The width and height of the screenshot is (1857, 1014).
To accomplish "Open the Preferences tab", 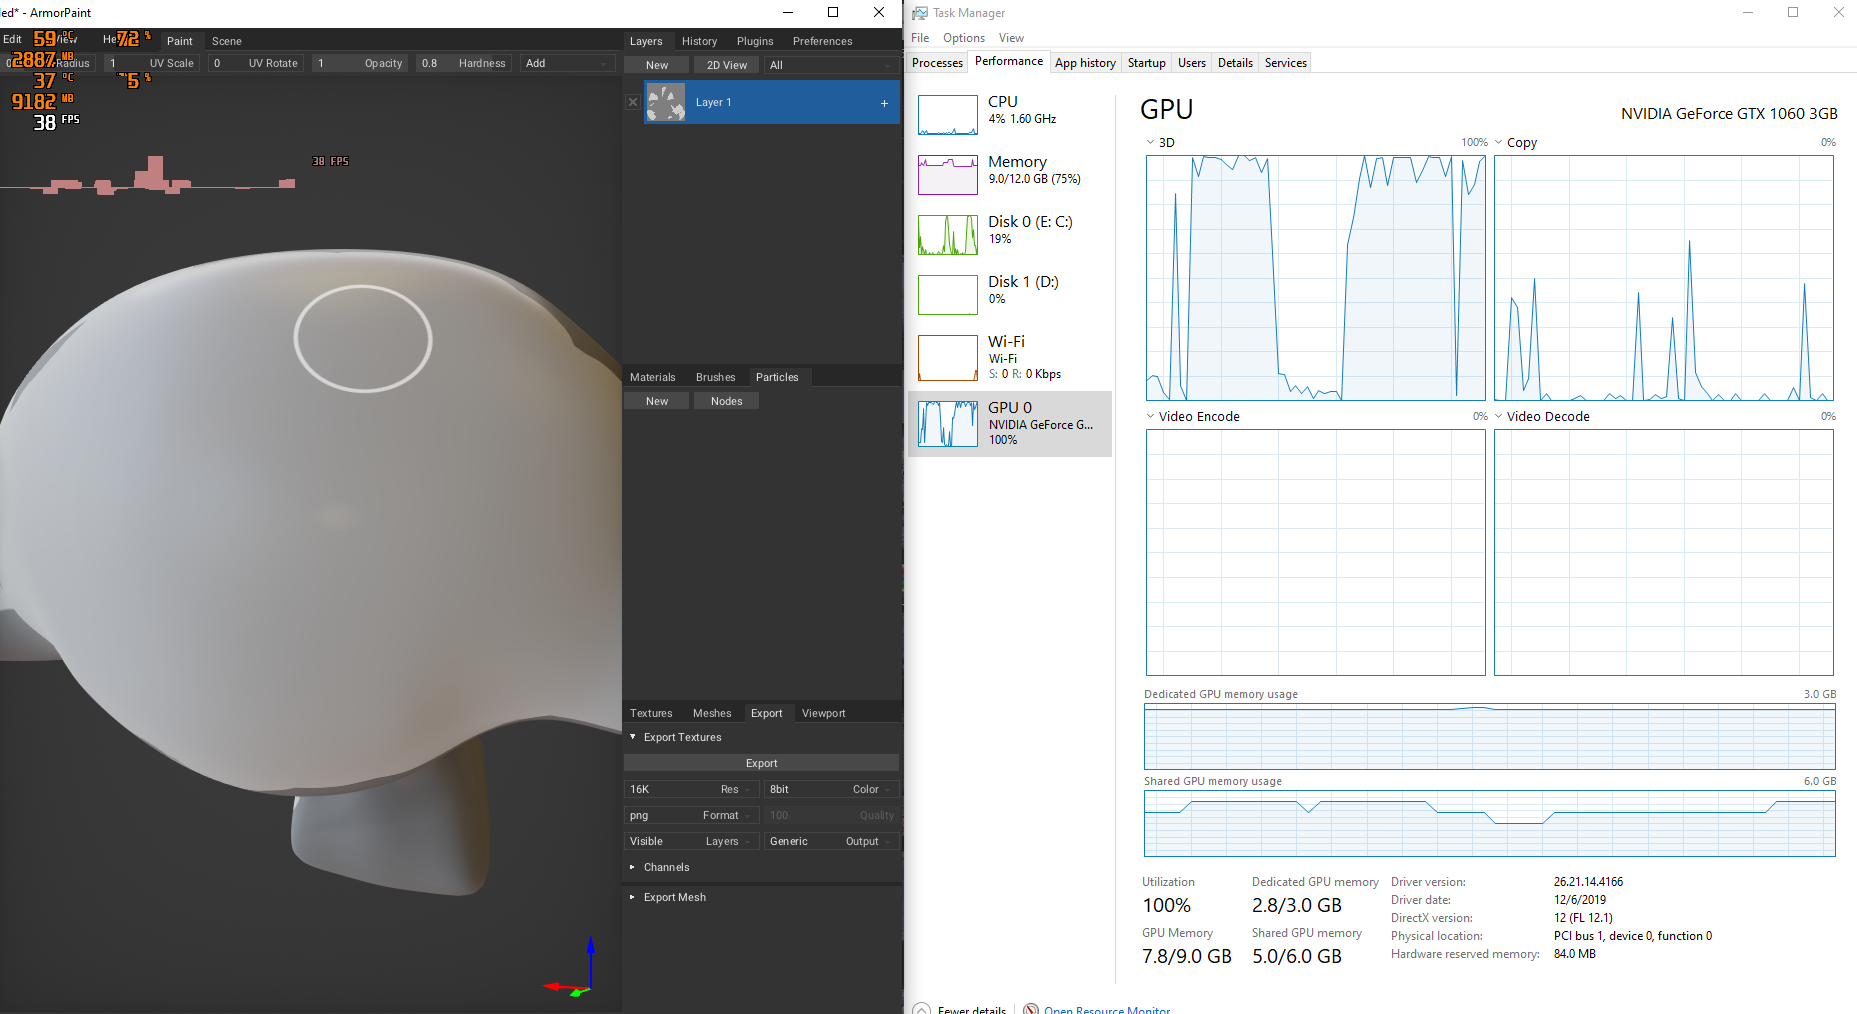I will coord(822,41).
